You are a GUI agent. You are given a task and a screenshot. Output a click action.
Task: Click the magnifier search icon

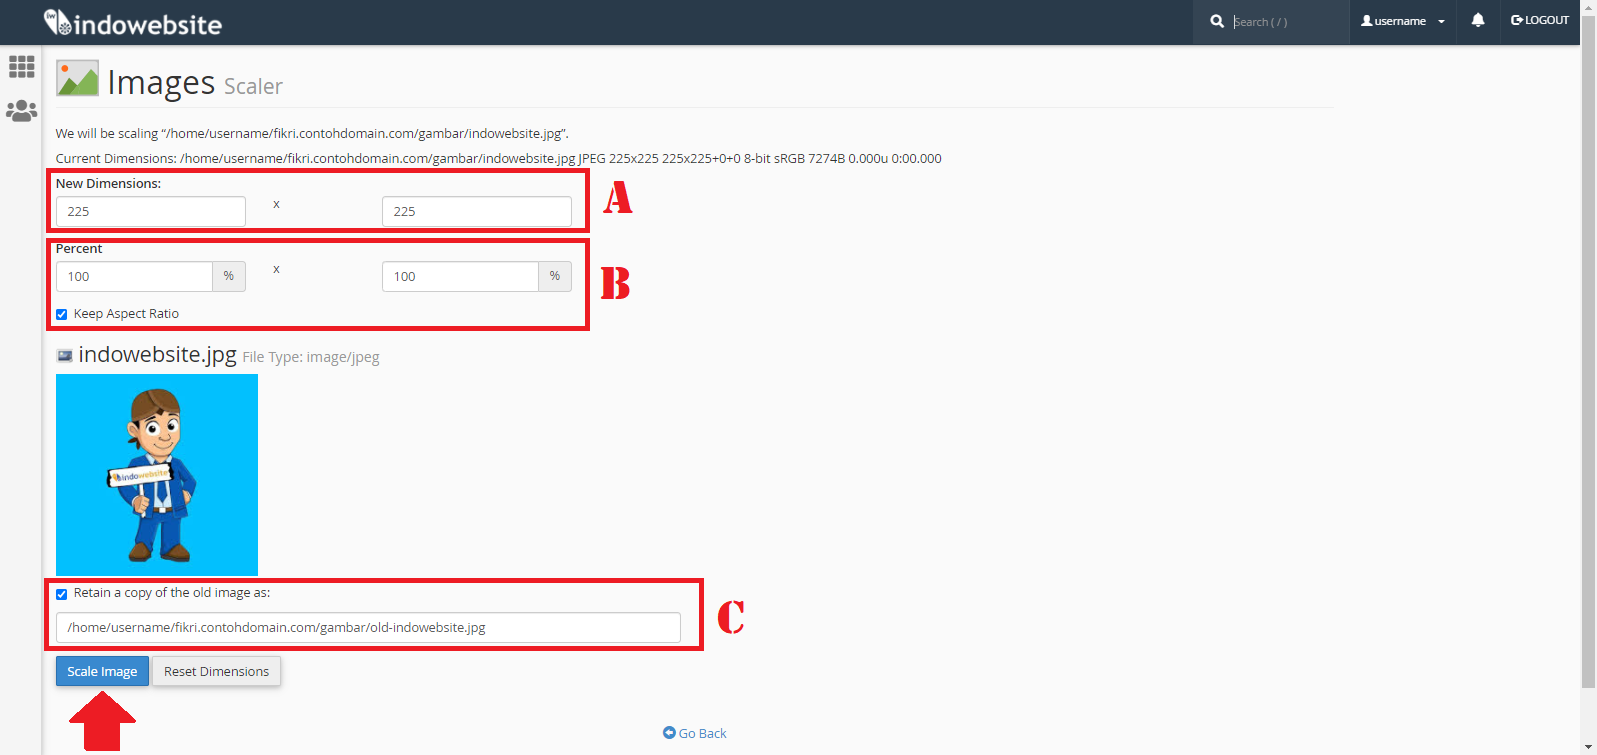1216,21
